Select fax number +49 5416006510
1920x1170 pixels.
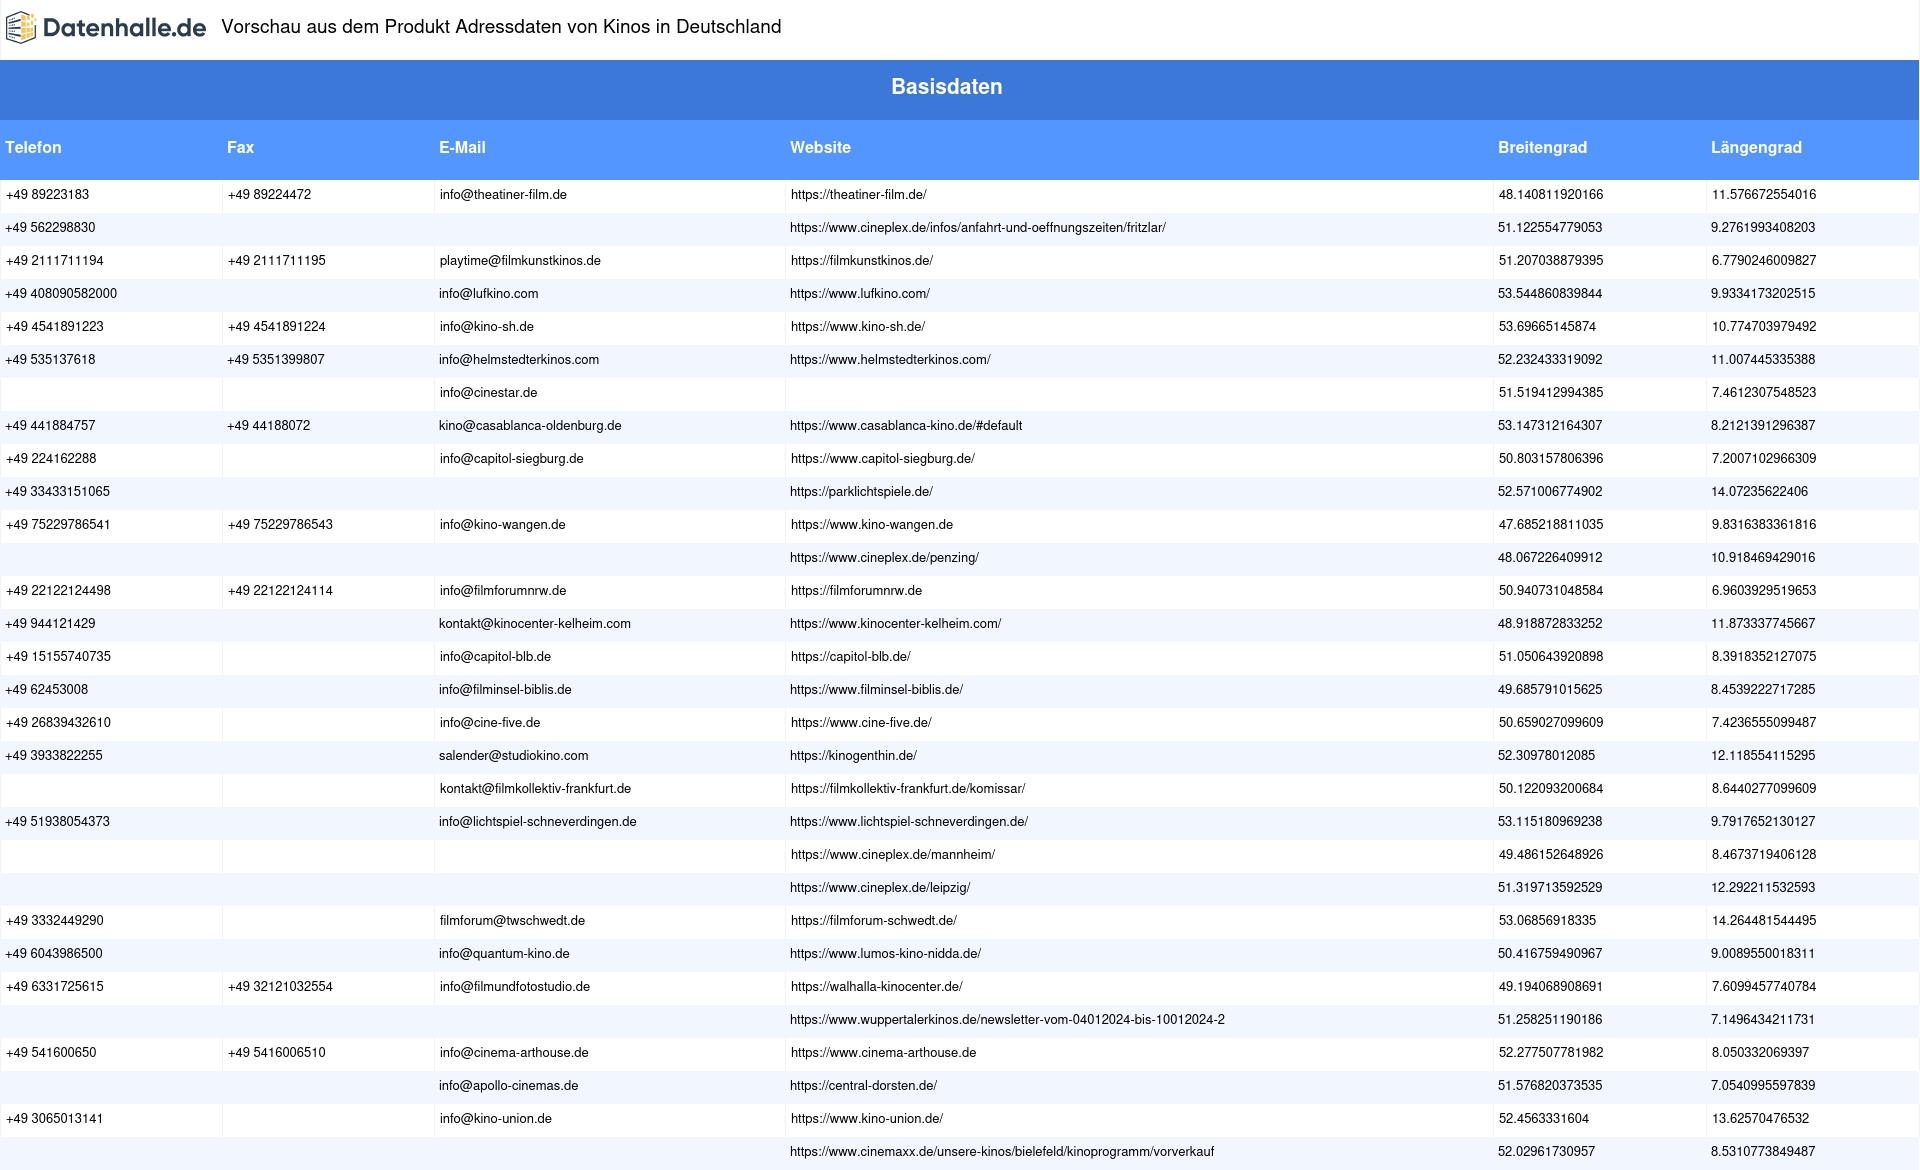point(276,1053)
